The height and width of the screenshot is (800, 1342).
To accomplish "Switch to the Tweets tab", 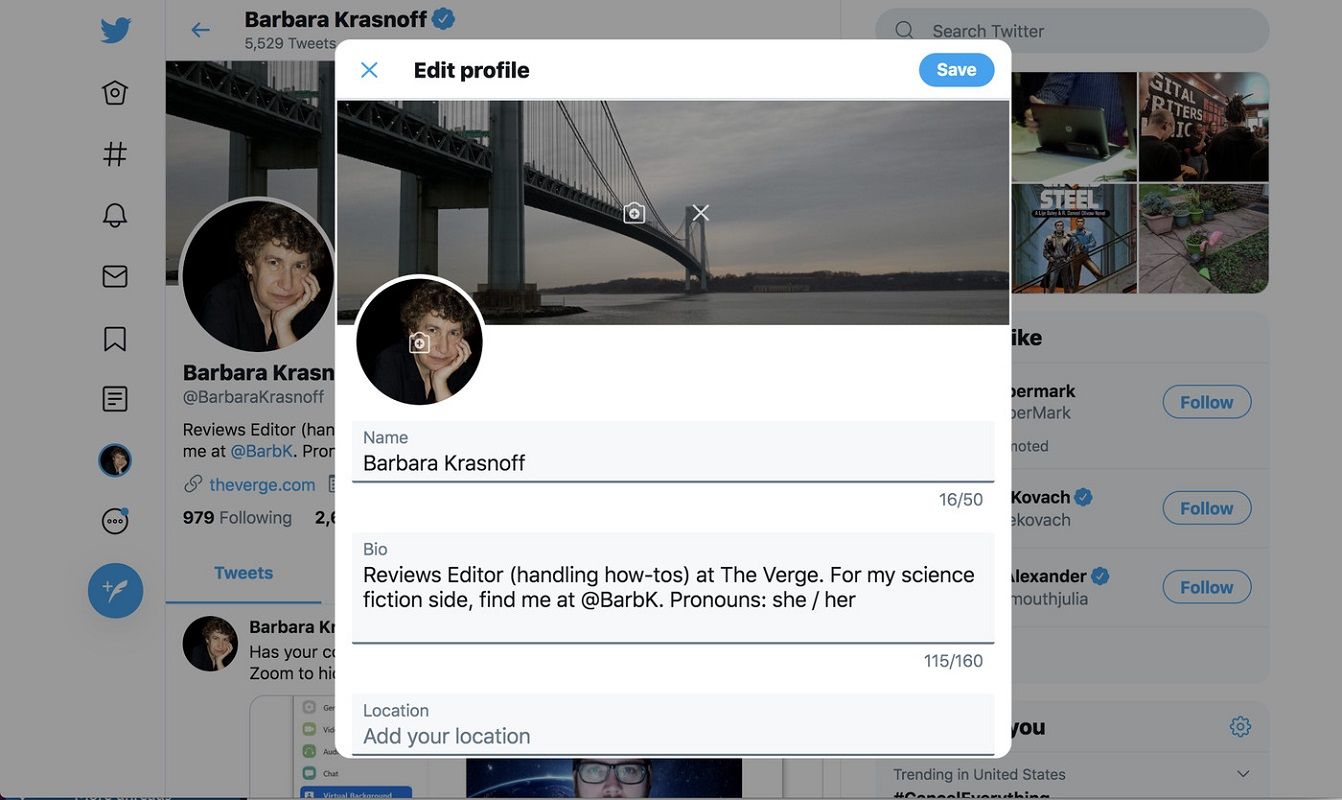I will click(243, 573).
